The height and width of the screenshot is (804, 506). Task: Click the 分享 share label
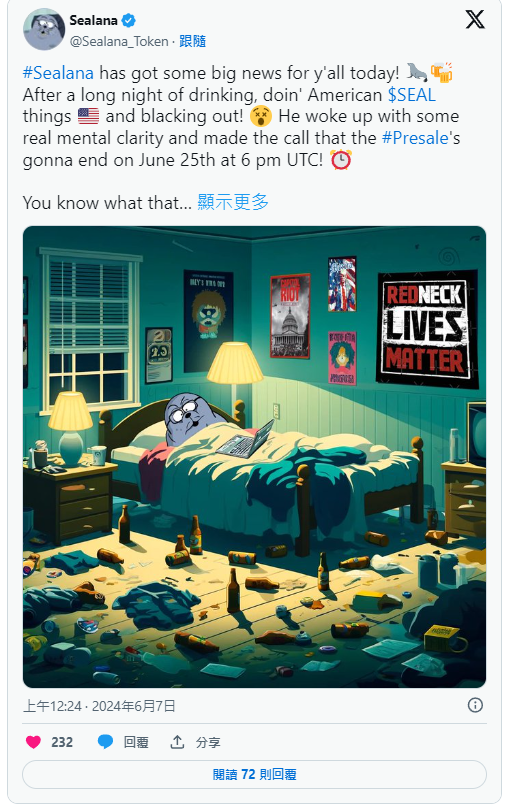point(208,742)
